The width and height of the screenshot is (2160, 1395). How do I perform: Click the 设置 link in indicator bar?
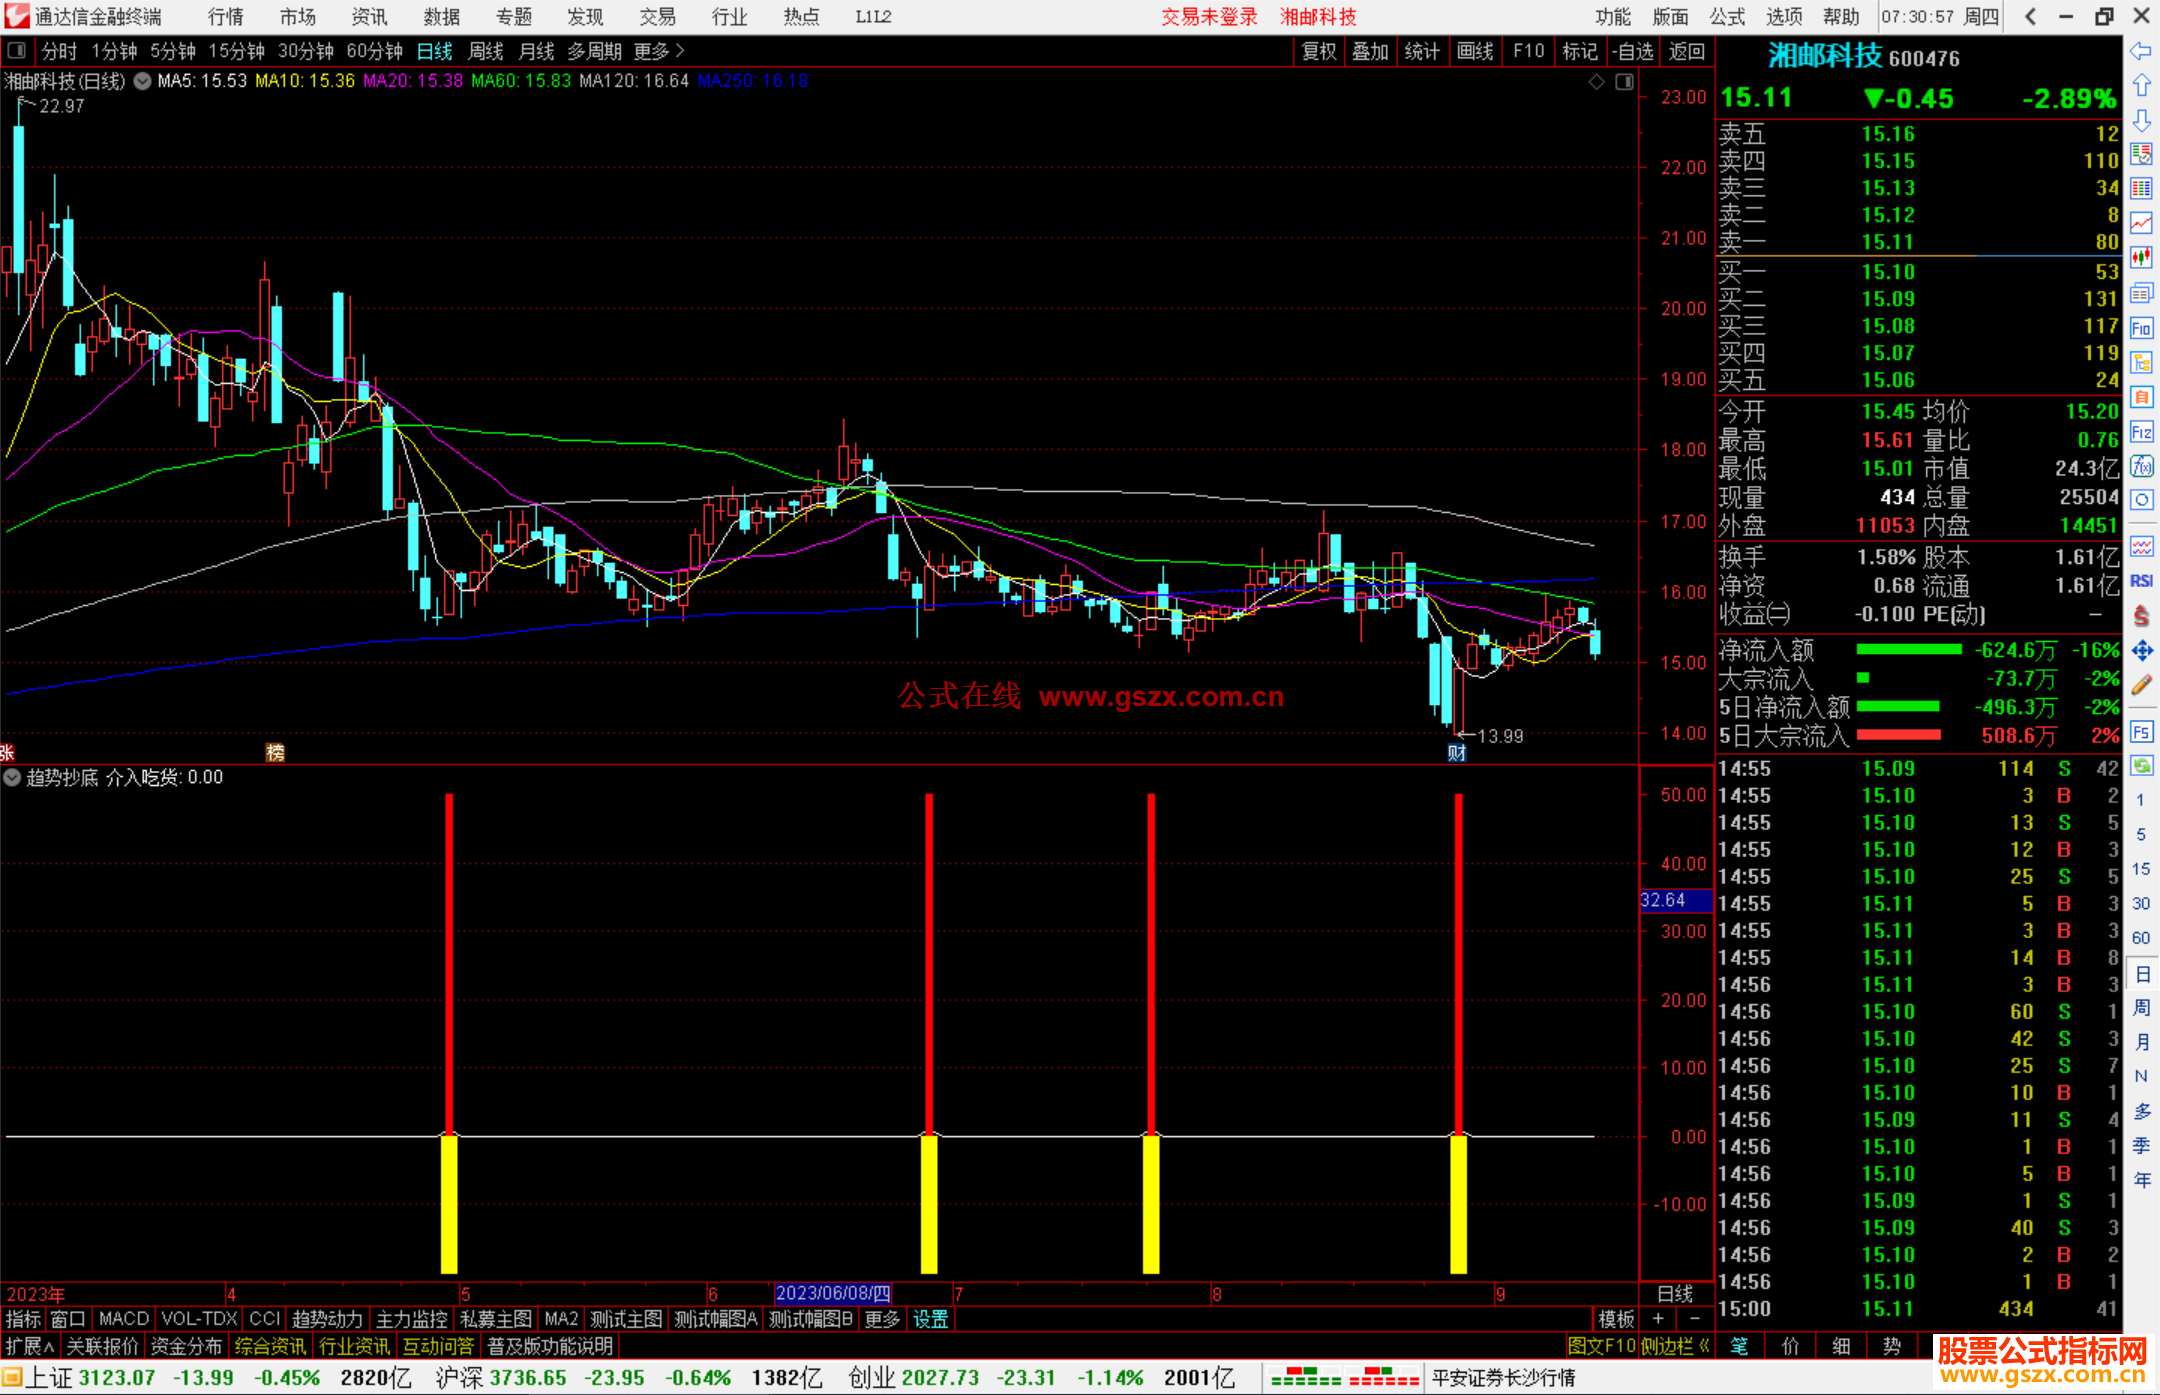click(x=930, y=1319)
